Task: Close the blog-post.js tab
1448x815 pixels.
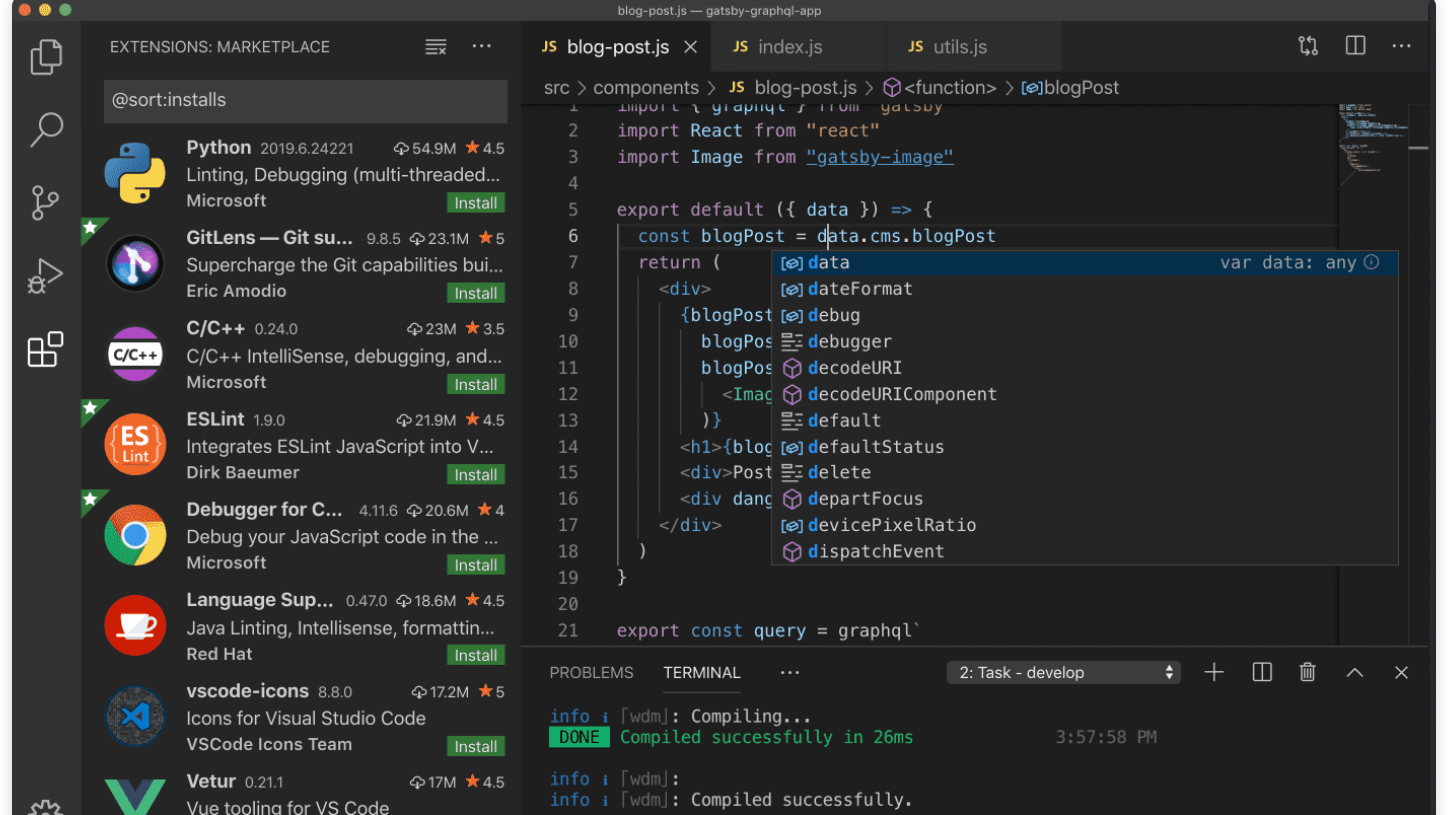Action: click(691, 47)
